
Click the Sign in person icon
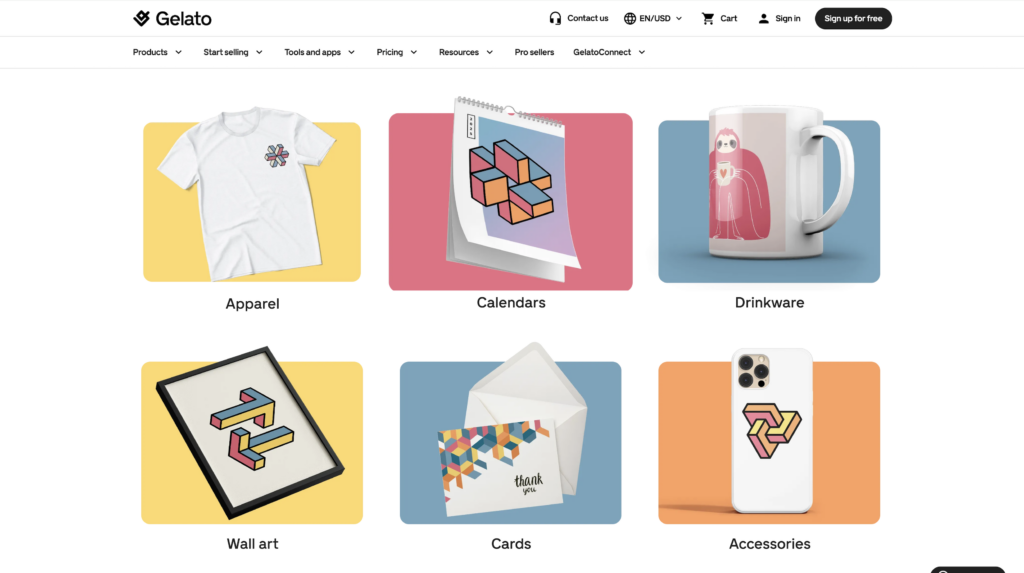click(x=763, y=18)
